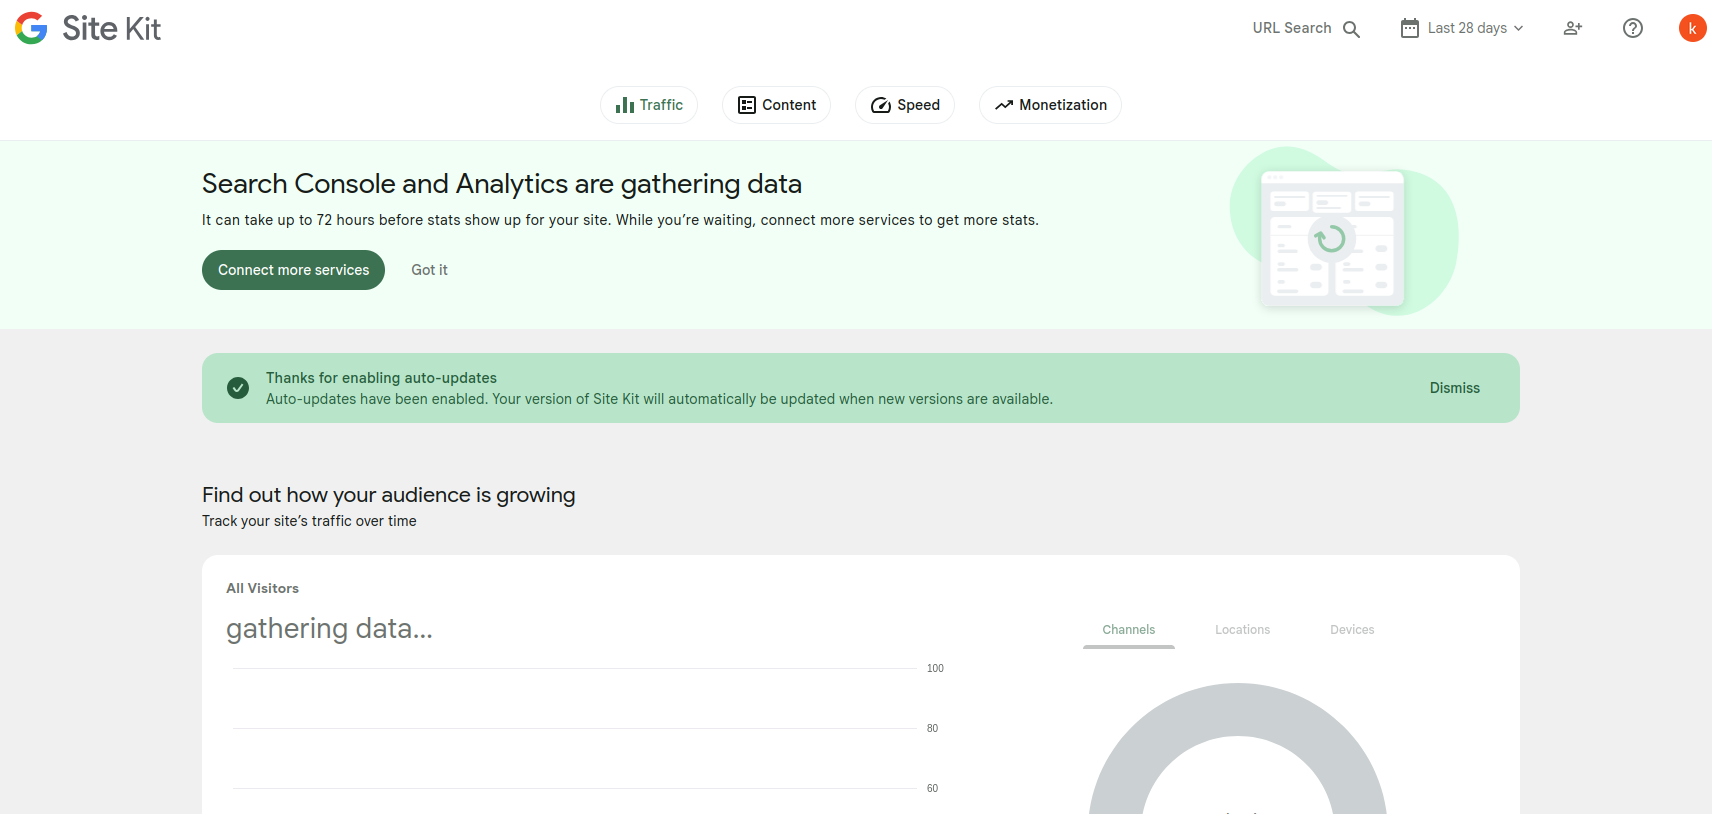Open the help question mark icon
The height and width of the screenshot is (814, 1712).
[x=1632, y=28]
